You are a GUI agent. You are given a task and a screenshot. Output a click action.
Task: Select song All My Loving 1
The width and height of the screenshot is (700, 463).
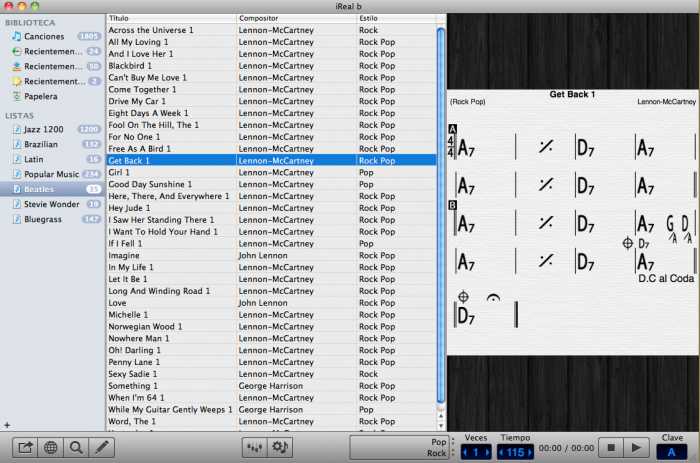(x=271, y=42)
